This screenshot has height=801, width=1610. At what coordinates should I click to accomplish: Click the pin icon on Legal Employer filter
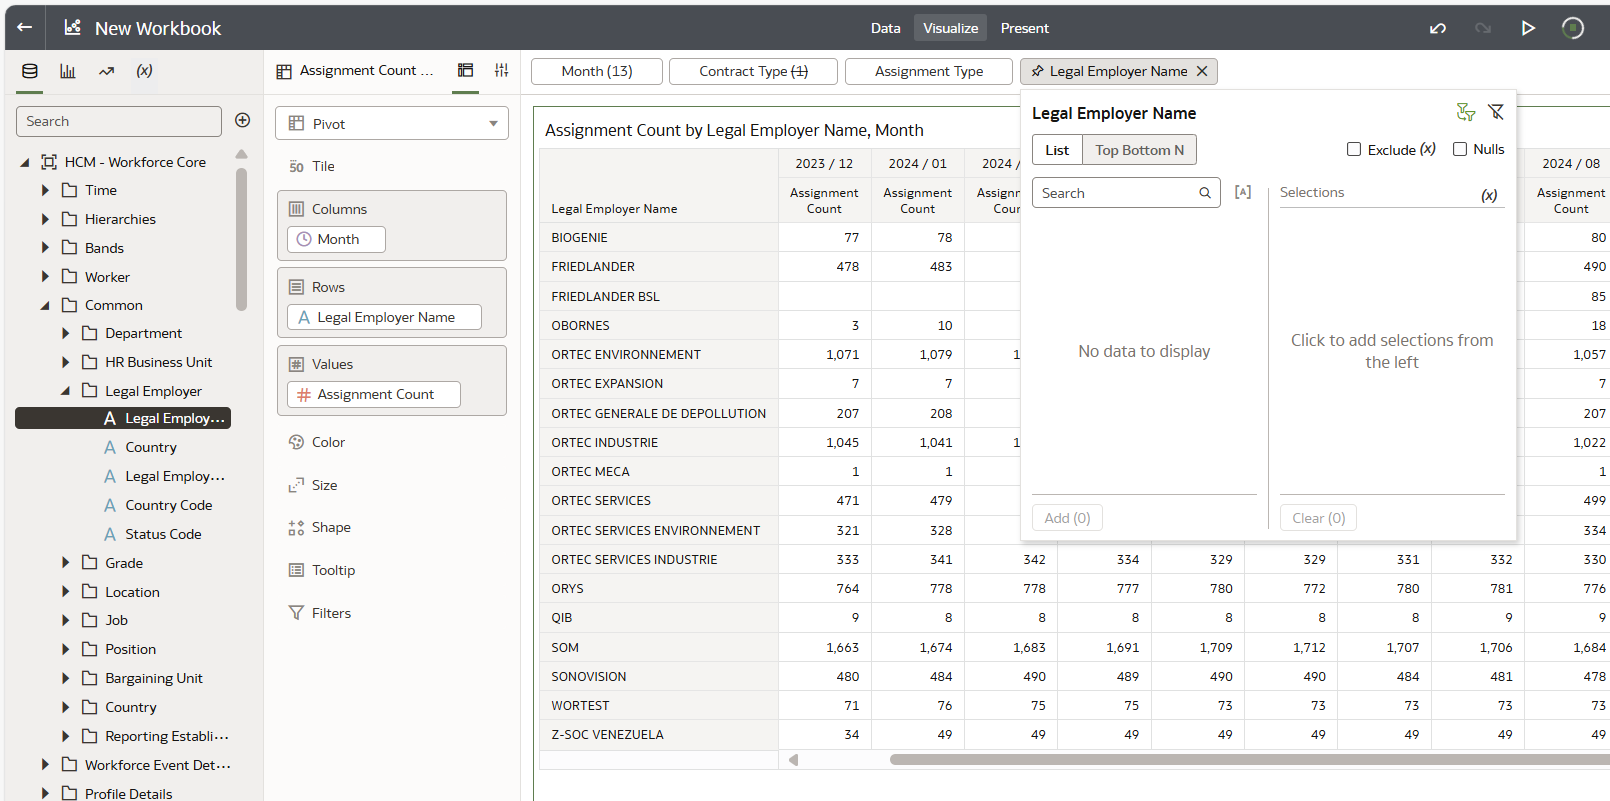click(1037, 71)
